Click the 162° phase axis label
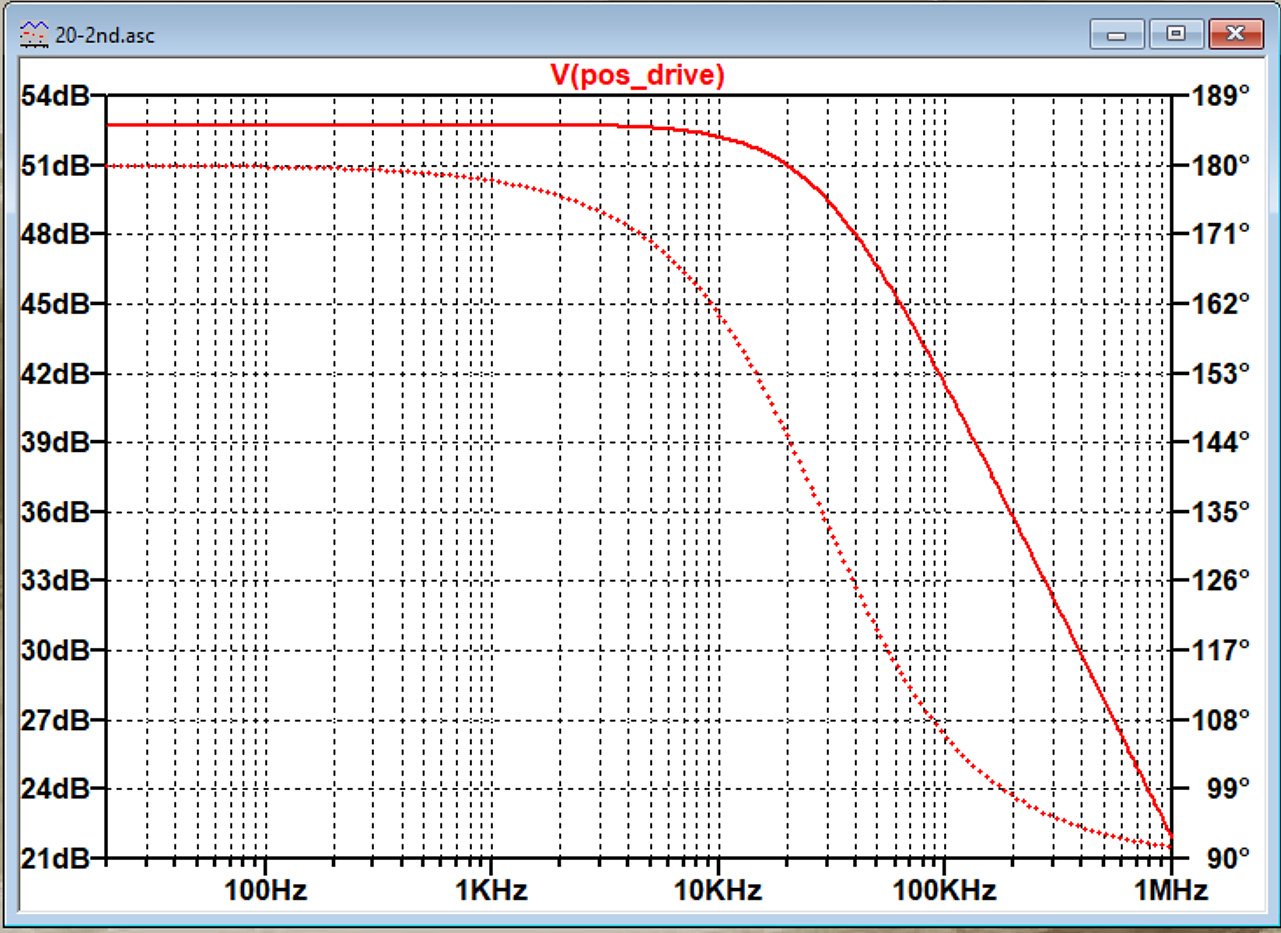The height and width of the screenshot is (933, 1281). click(x=1220, y=303)
